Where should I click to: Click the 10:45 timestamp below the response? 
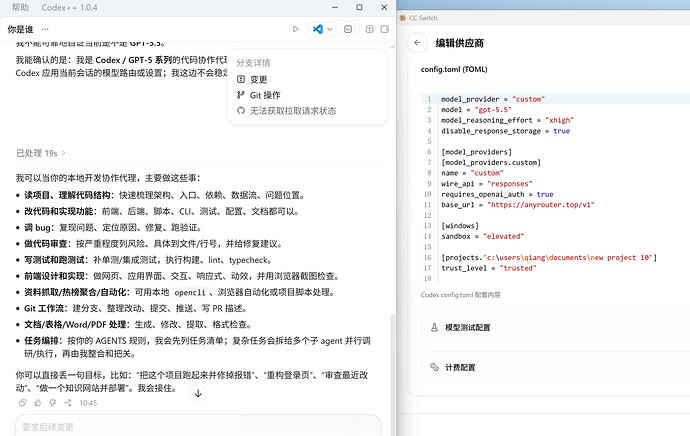click(88, 403)
